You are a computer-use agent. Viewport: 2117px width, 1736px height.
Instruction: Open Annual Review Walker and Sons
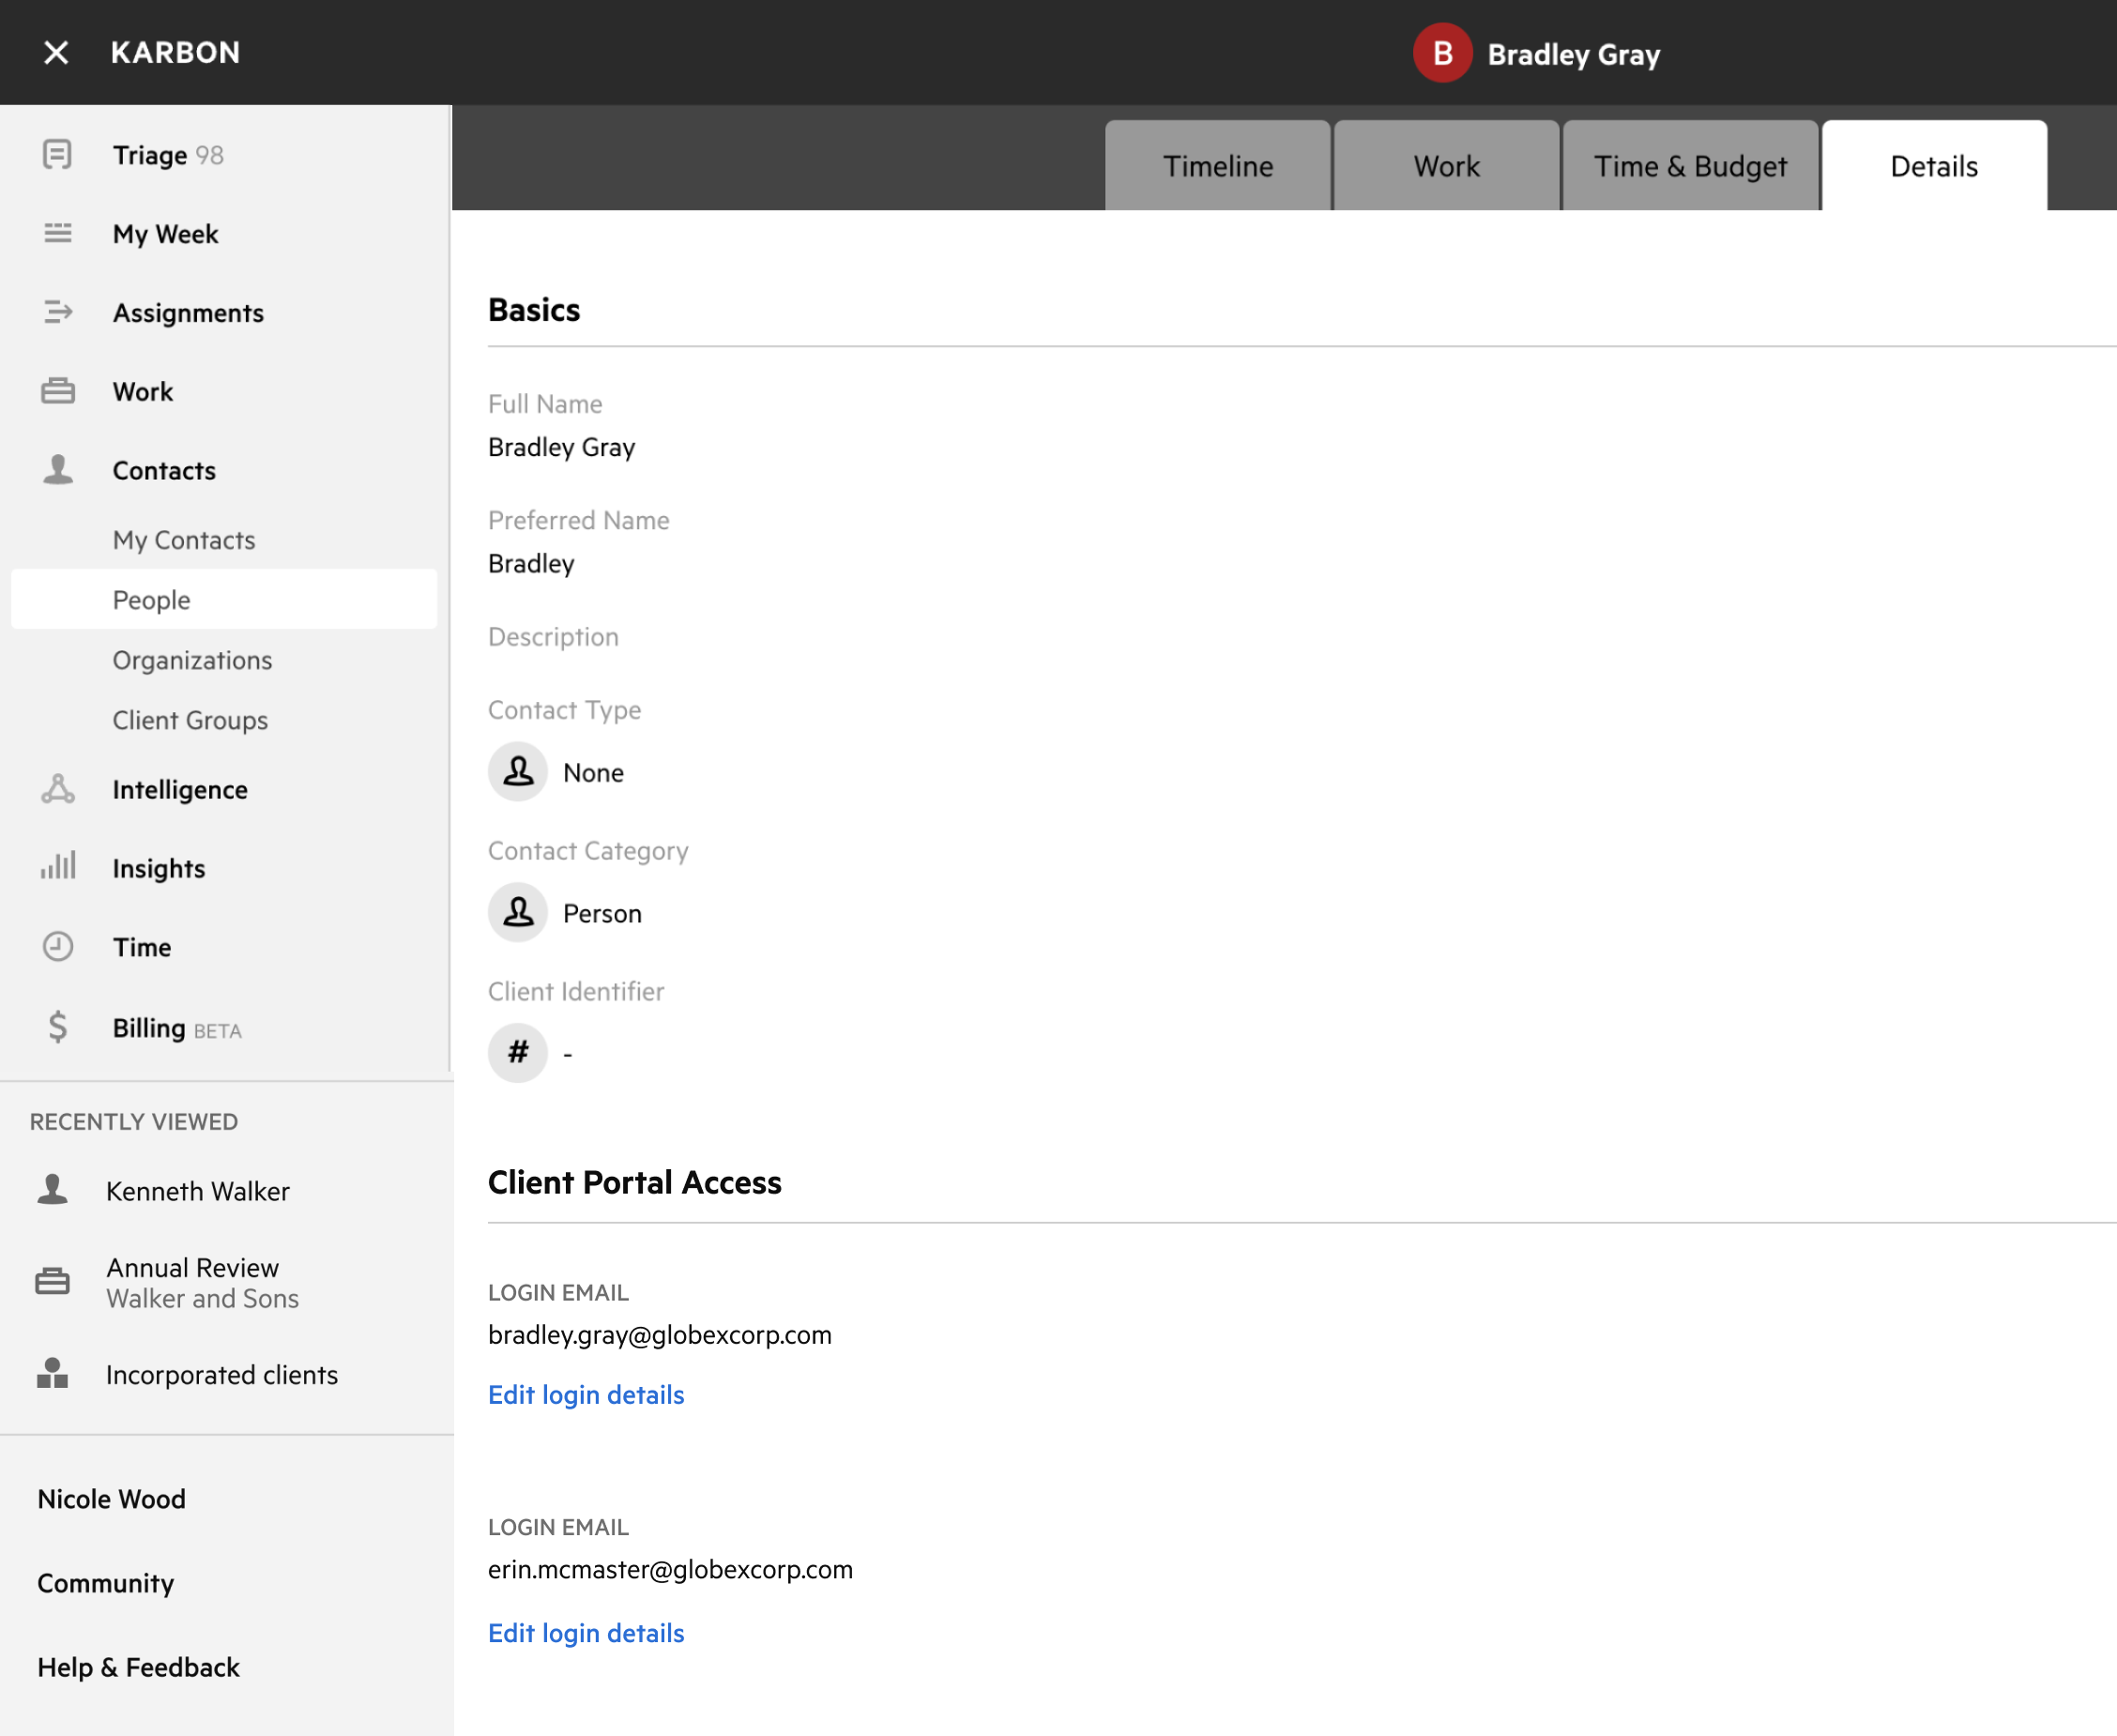[202, 1283]
